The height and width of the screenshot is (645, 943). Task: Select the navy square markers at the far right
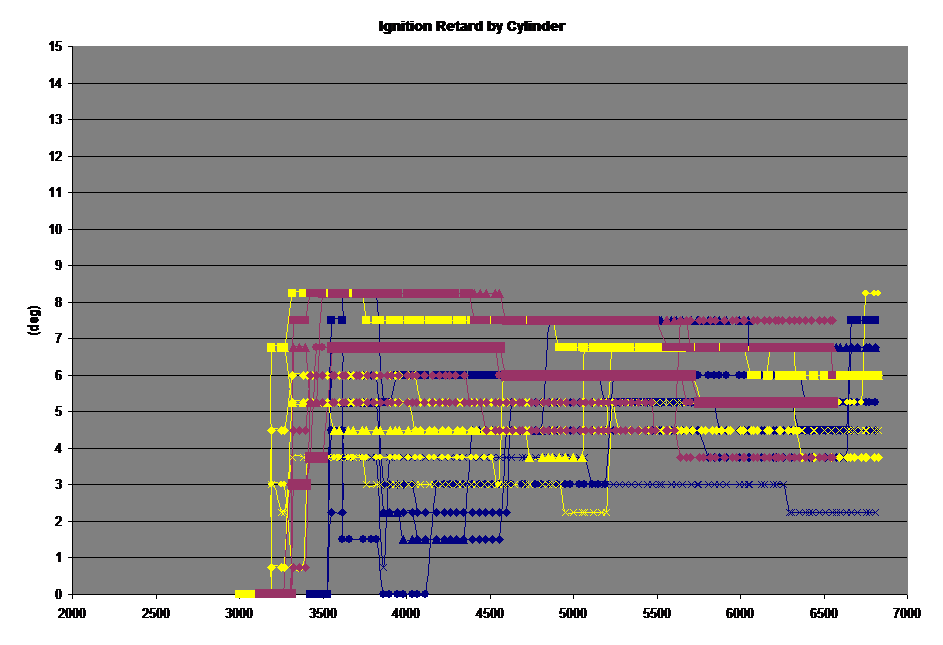click(x=863, y=320)
